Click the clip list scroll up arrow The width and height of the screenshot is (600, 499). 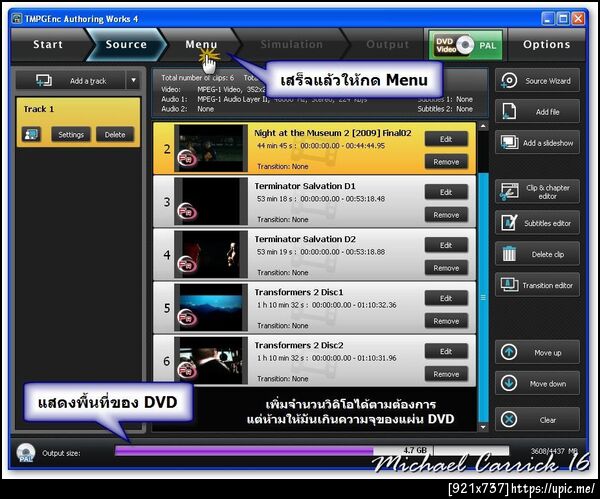click(x=483, y=126)
